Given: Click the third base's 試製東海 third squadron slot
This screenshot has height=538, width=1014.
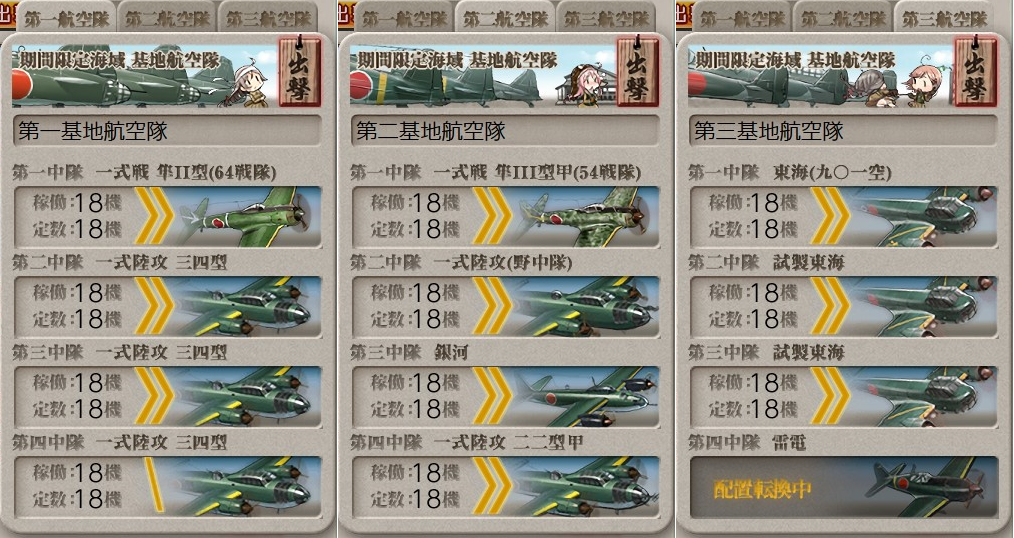Looking at the screenshot, I should [x=844, y=396].
